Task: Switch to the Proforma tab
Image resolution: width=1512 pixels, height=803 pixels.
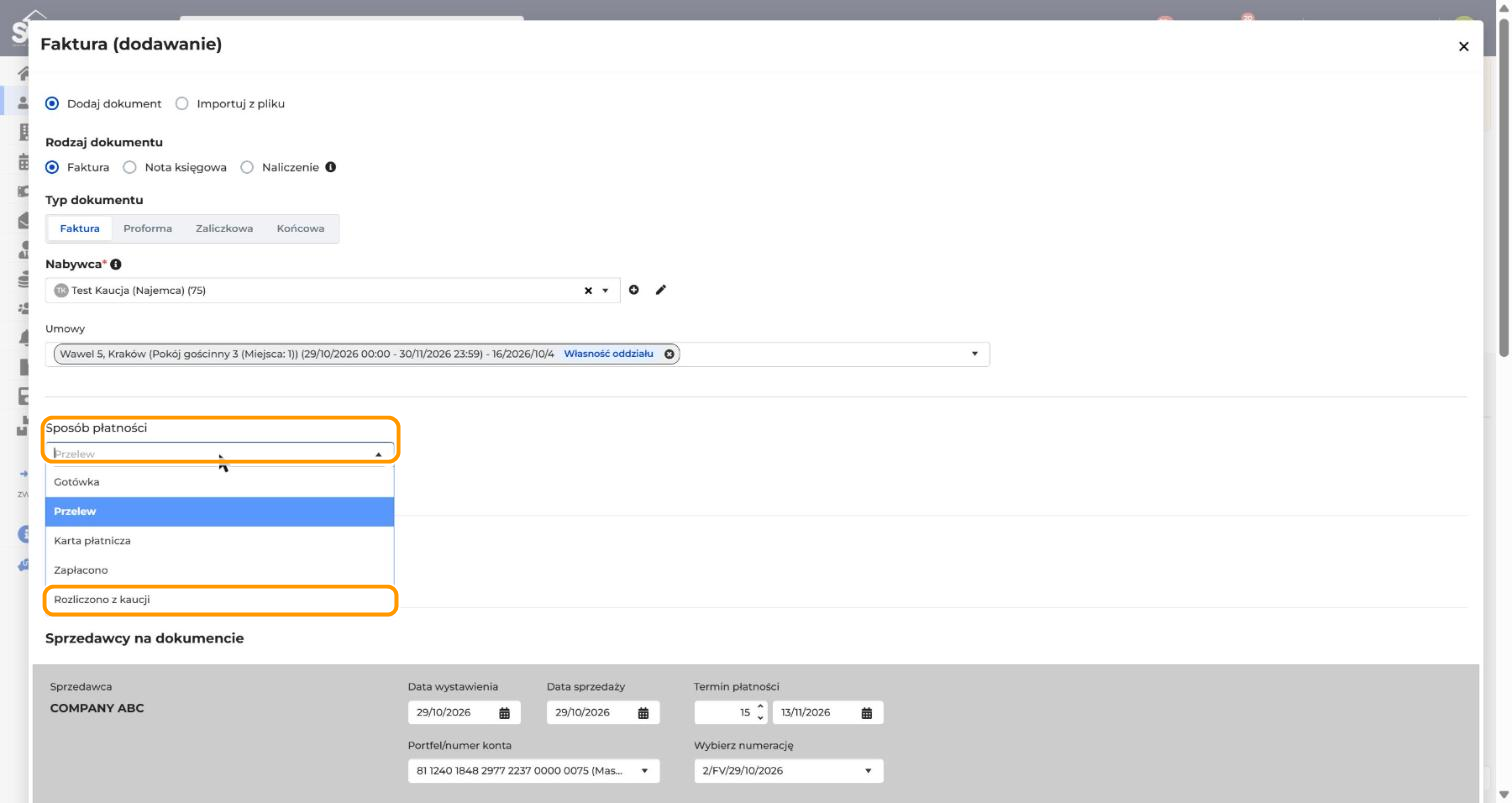Action: (148, 229)
